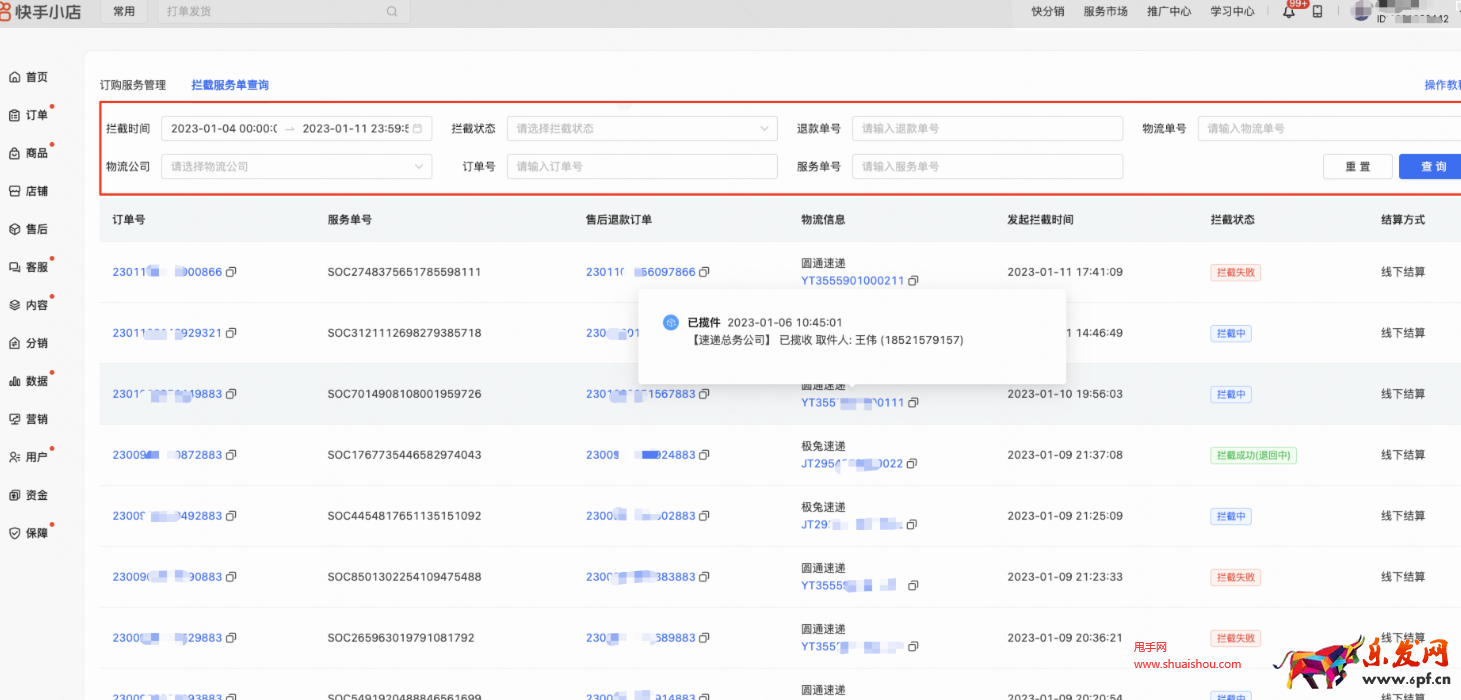Expand the 拦截状态 dropdown

pyautogui.click(x=641, y=129)
